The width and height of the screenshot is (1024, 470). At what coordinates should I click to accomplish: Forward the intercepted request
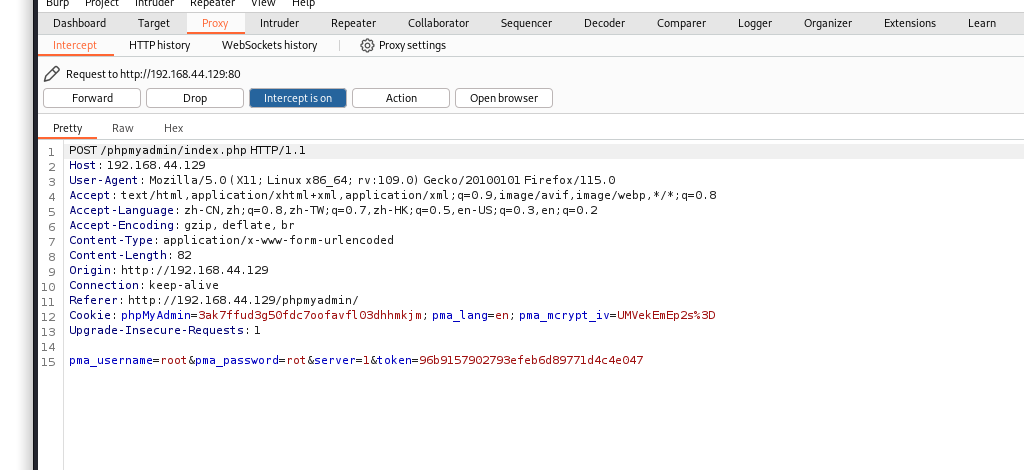(92, 98)
